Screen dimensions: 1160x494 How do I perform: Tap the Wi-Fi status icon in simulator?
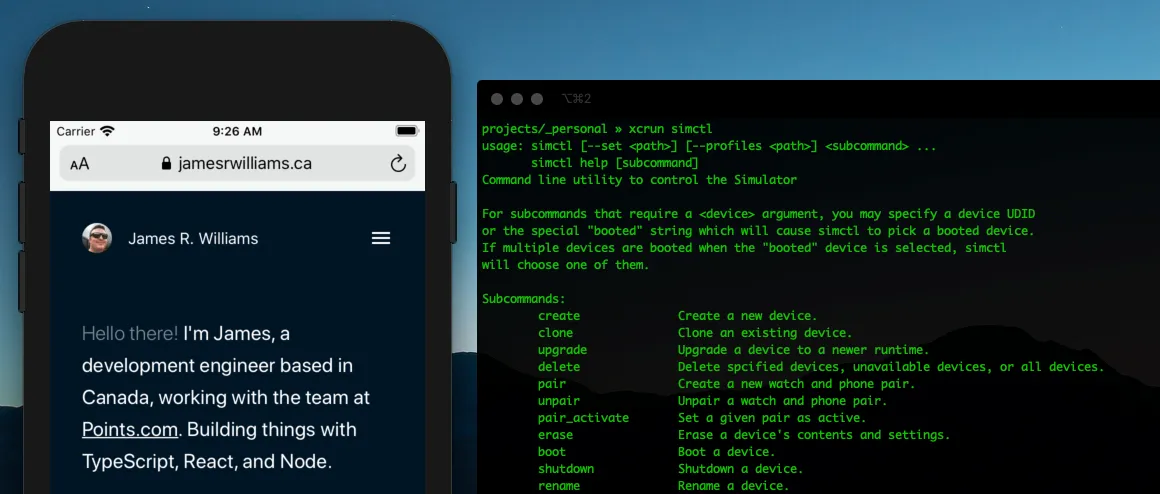pos(108,131)
